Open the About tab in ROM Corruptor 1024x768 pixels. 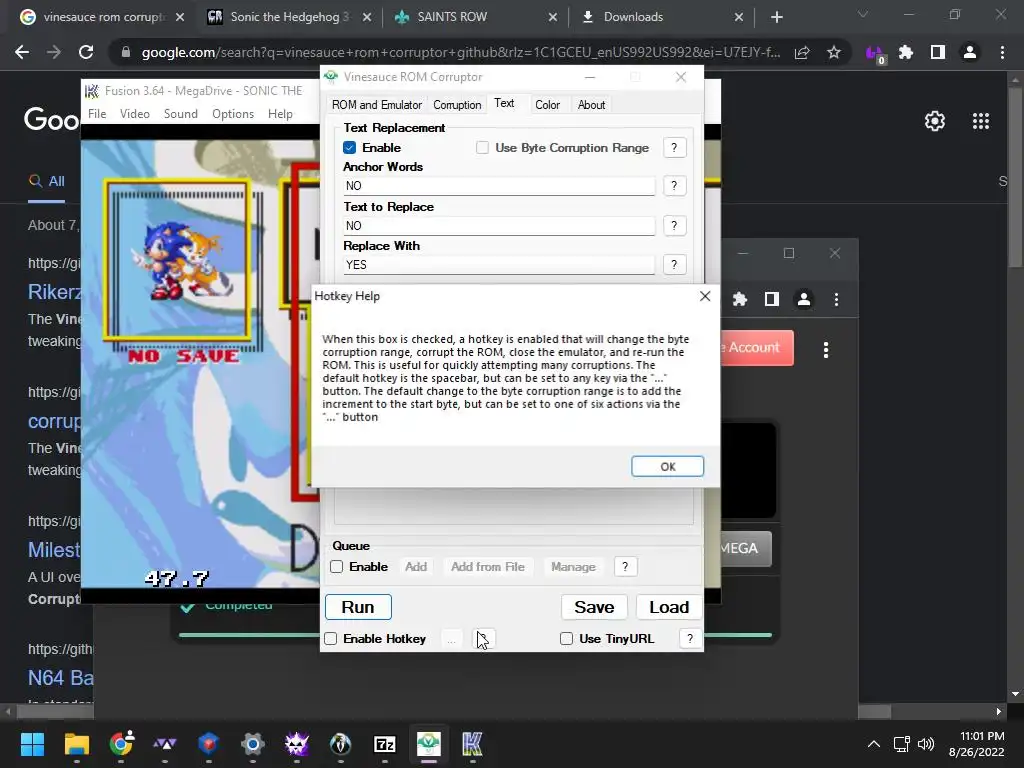click(x=591, y=104)
